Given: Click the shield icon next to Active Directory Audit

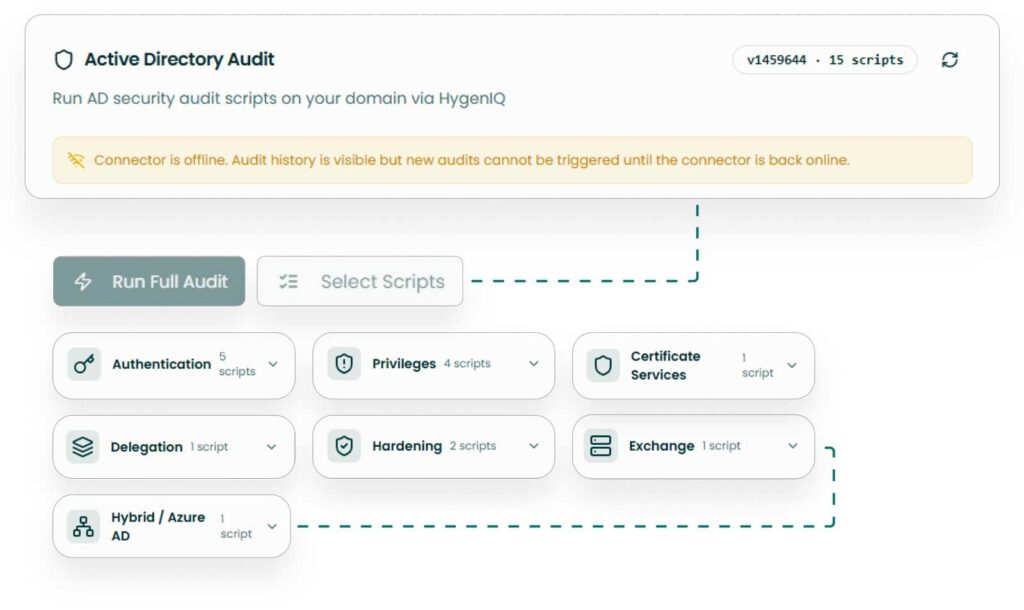Looking at the screenshot, I should point(64,60).
